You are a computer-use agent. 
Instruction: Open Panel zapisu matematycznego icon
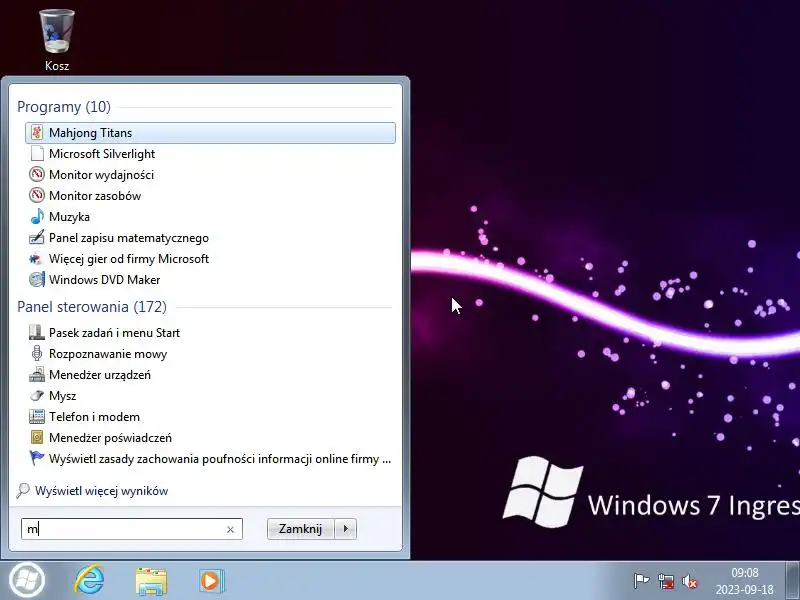pos(37,238)
